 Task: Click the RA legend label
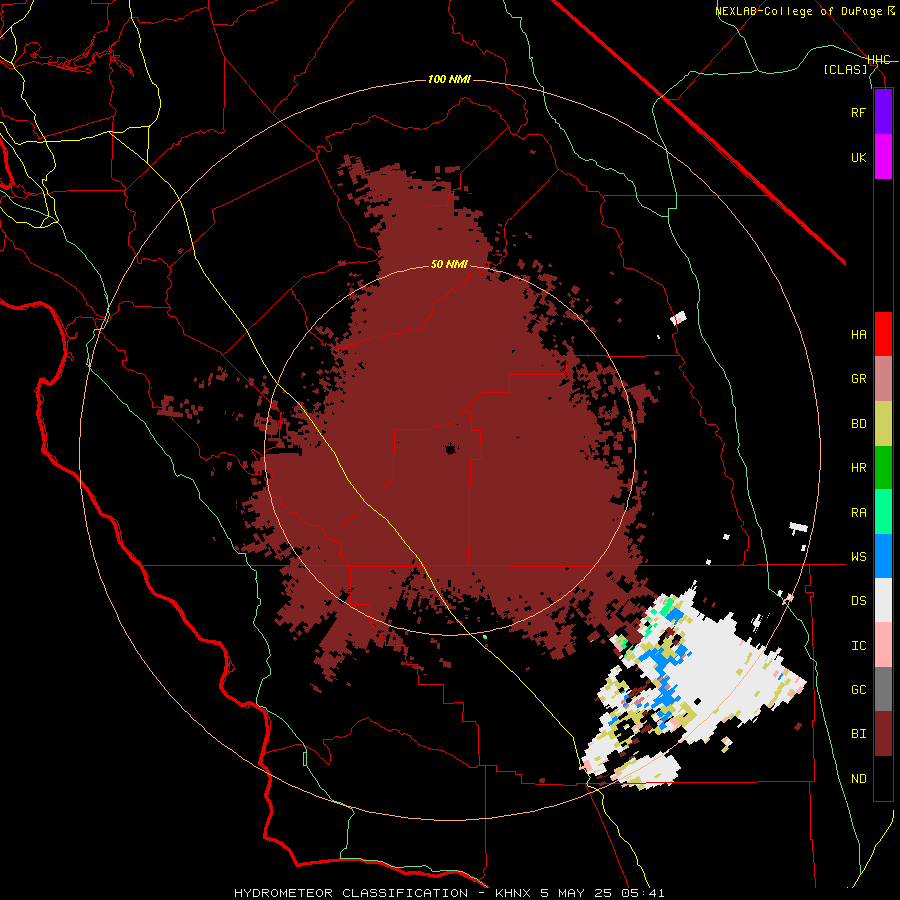coord(858,513)
